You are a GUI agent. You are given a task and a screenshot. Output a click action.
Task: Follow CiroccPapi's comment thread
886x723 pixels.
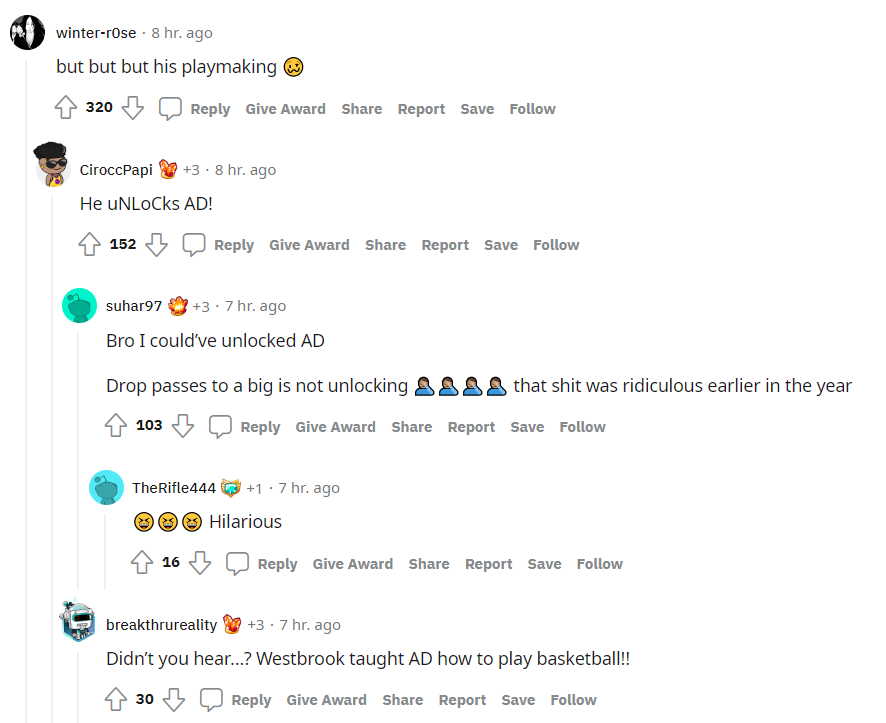point(556,245)
